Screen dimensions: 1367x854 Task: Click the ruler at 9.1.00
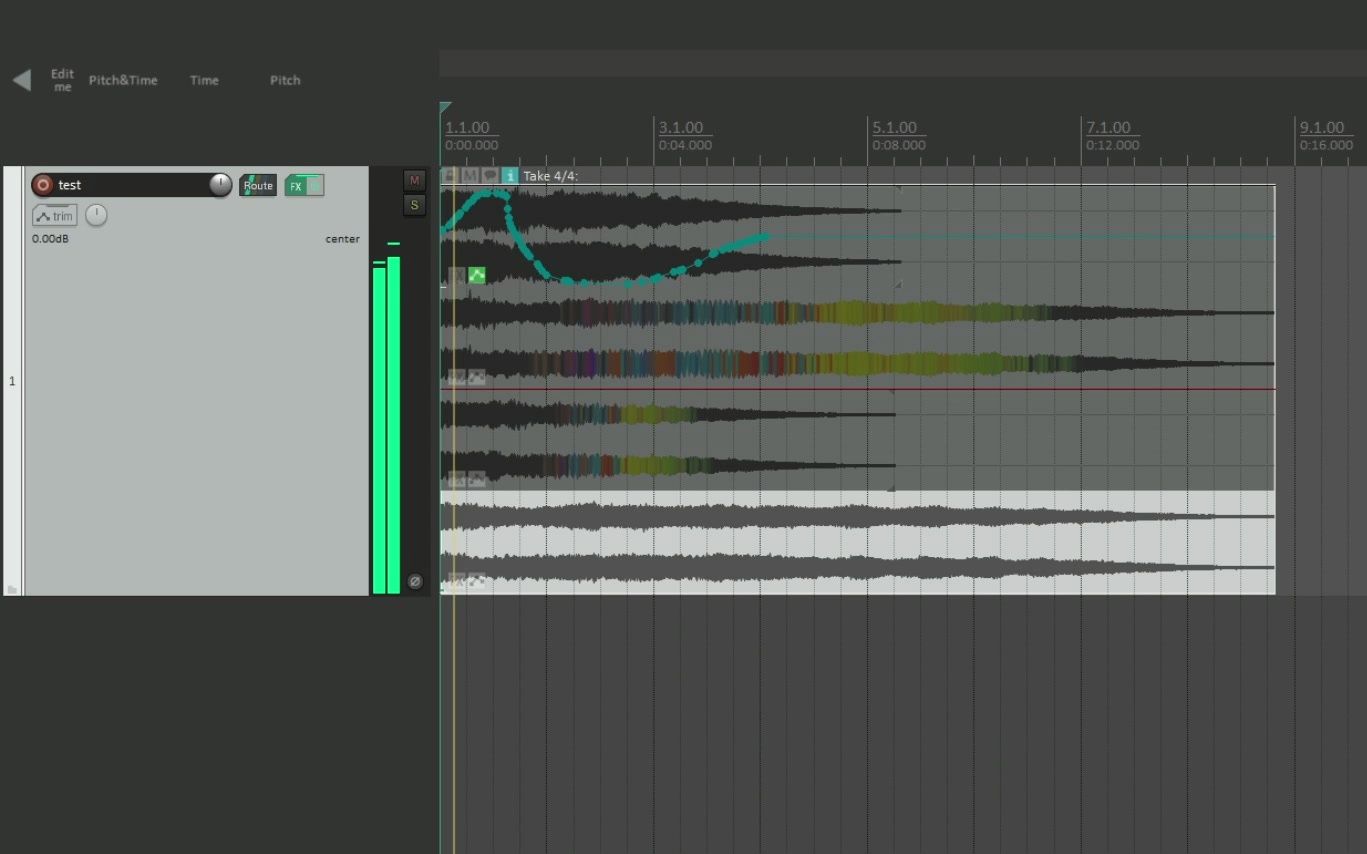point(1322,128)
